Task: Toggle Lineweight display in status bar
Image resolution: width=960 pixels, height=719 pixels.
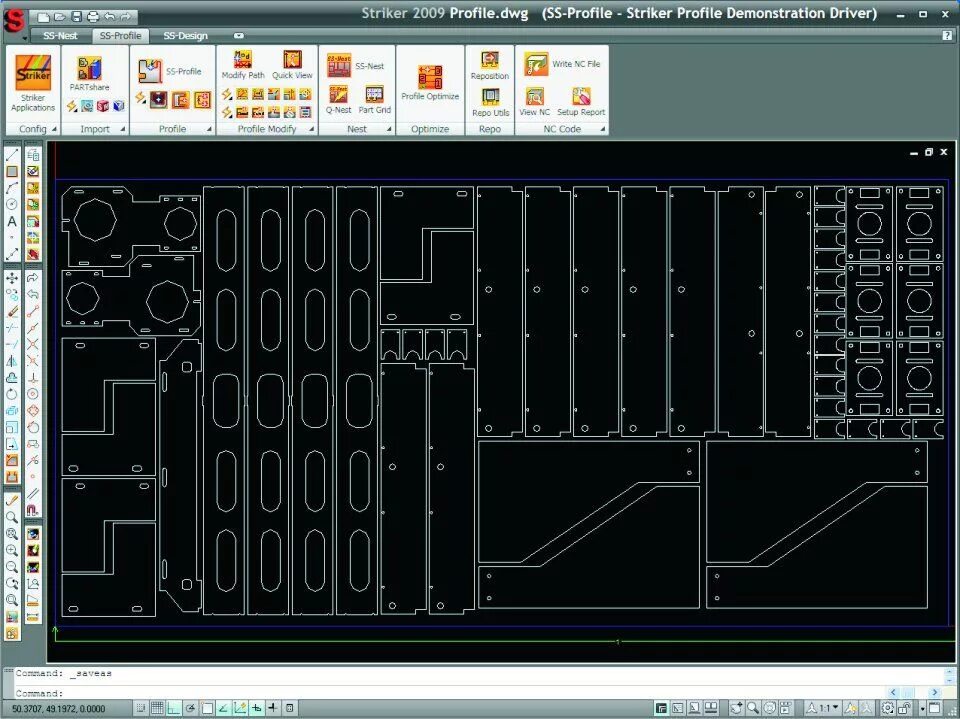Action: pos(273,709)
